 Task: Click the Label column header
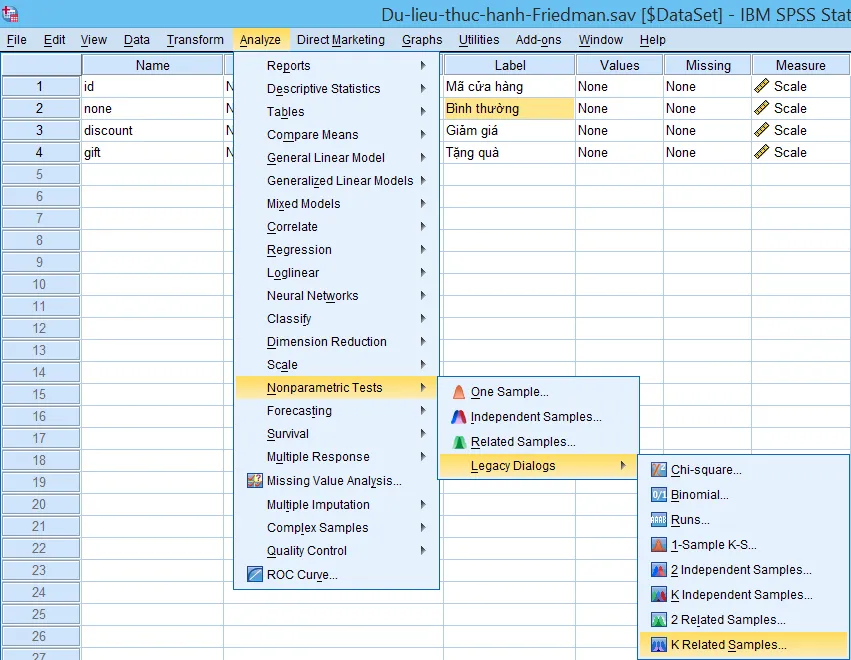point(508,63)
